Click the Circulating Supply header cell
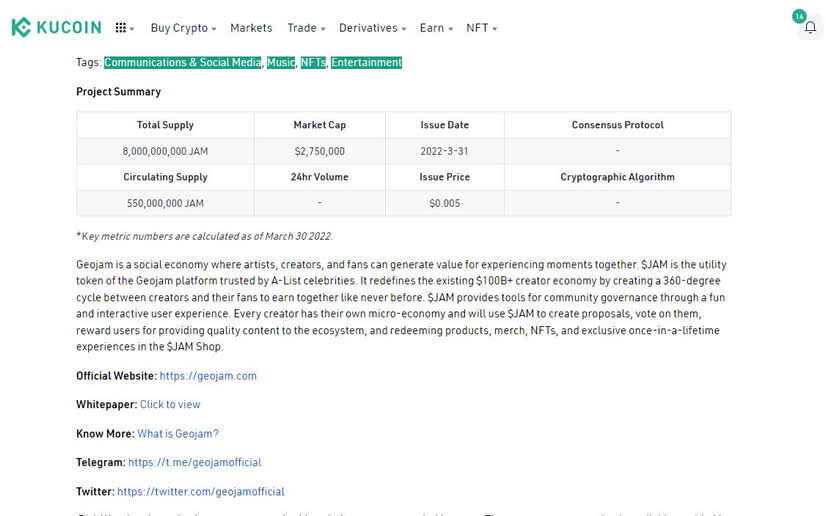This screenshot has height=516, width=826. pos(165,177)
